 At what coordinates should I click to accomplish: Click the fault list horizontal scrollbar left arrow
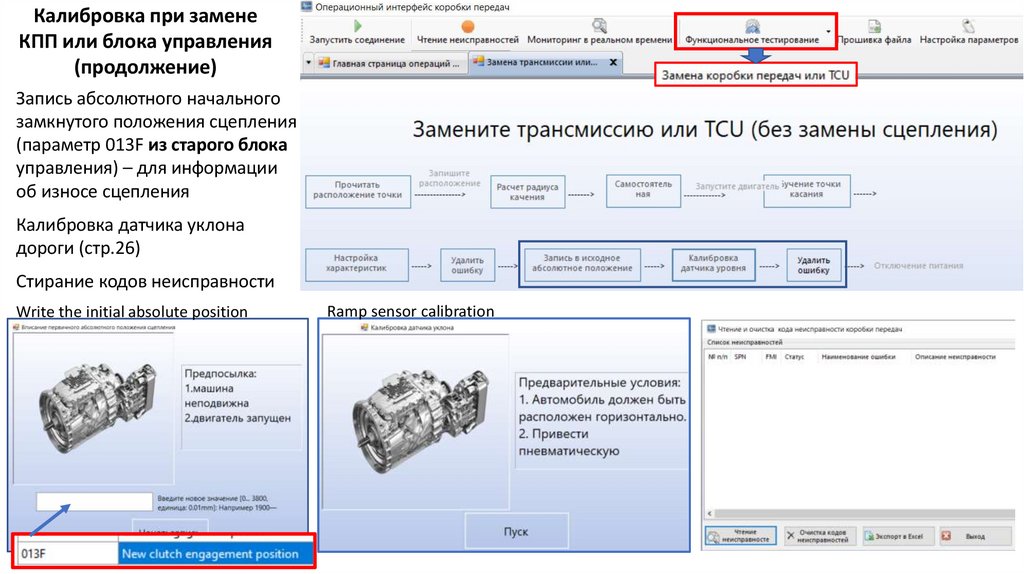pos(710,514)
